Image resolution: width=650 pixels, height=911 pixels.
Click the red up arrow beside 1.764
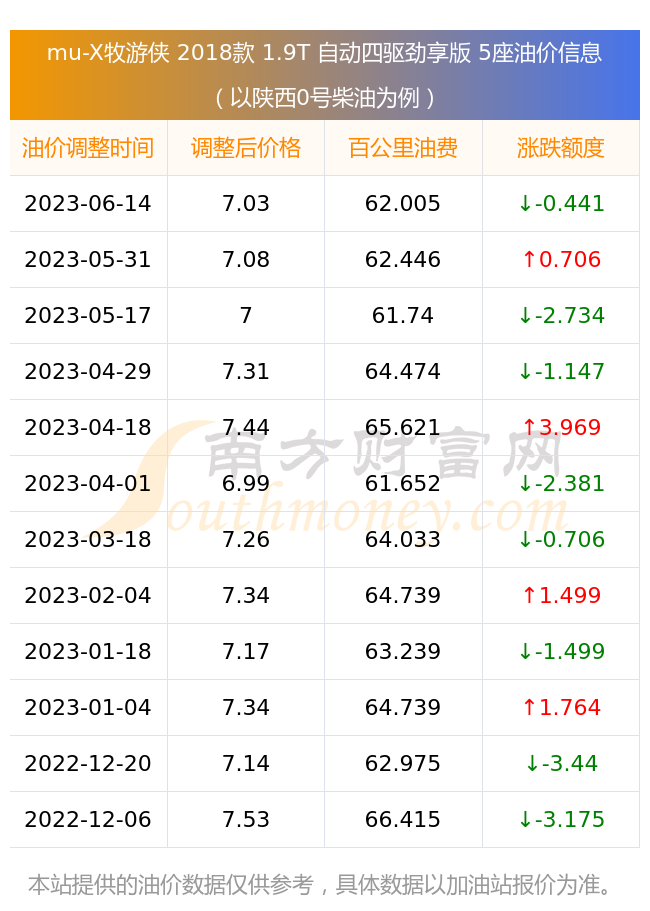point(529,707)
